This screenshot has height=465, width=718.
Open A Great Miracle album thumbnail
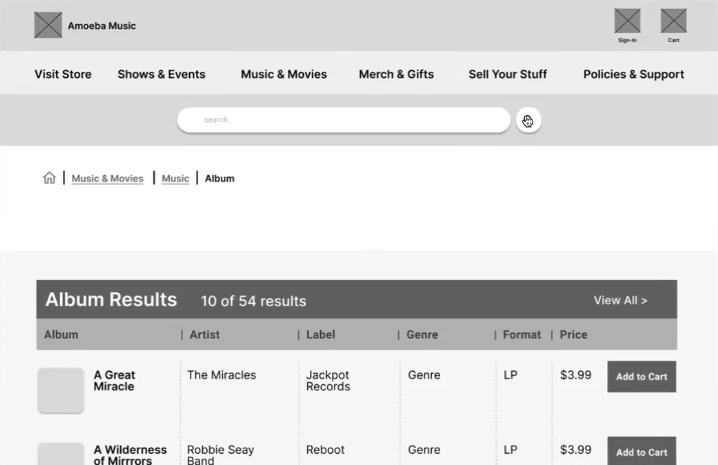61,391
